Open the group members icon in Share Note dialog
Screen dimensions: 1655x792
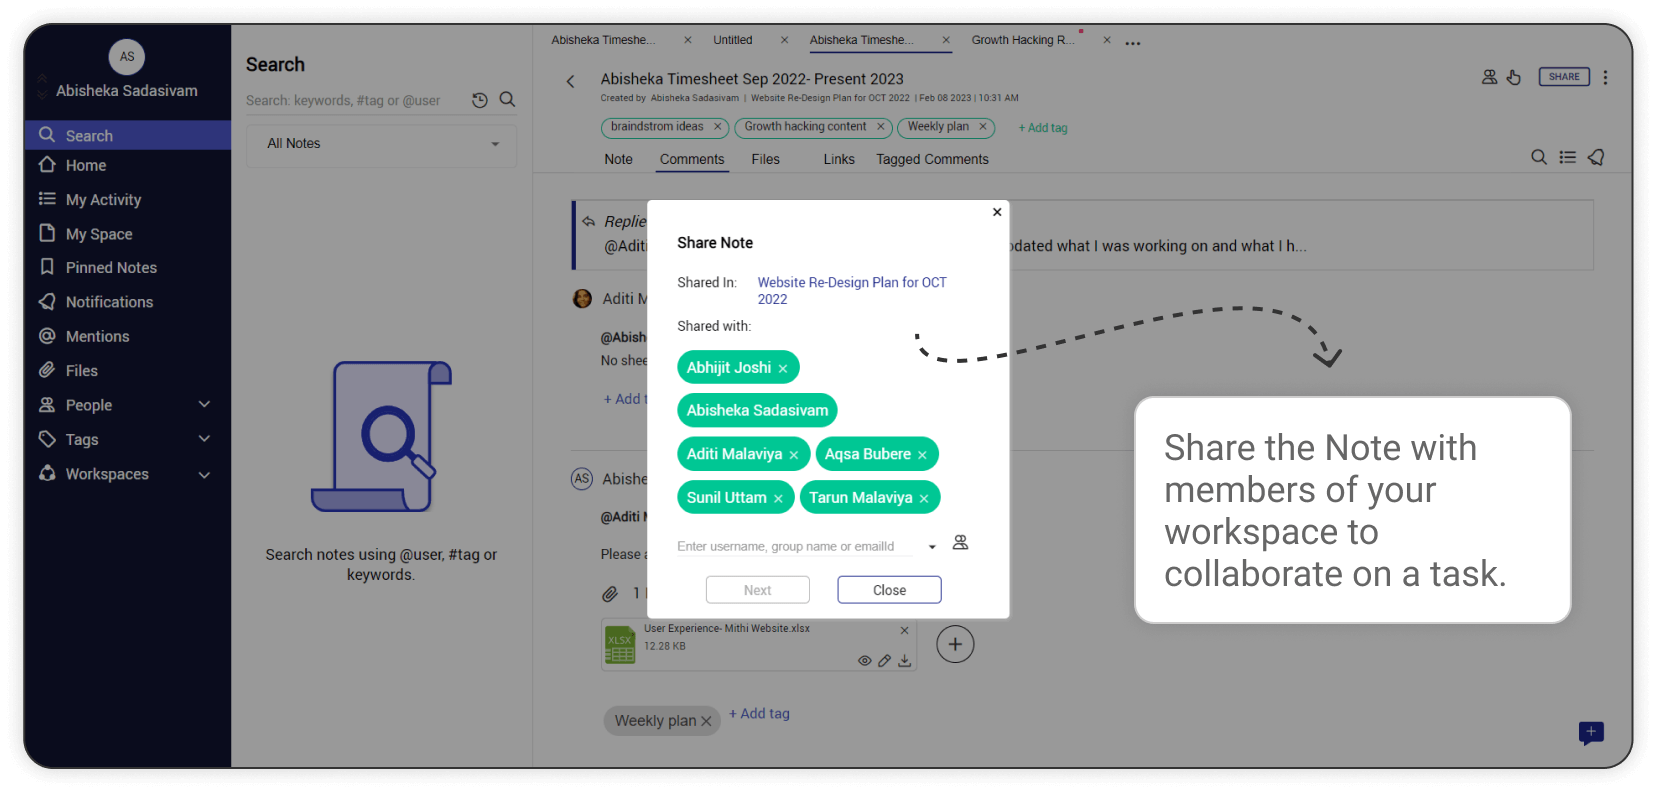click(x=960, y=543)
